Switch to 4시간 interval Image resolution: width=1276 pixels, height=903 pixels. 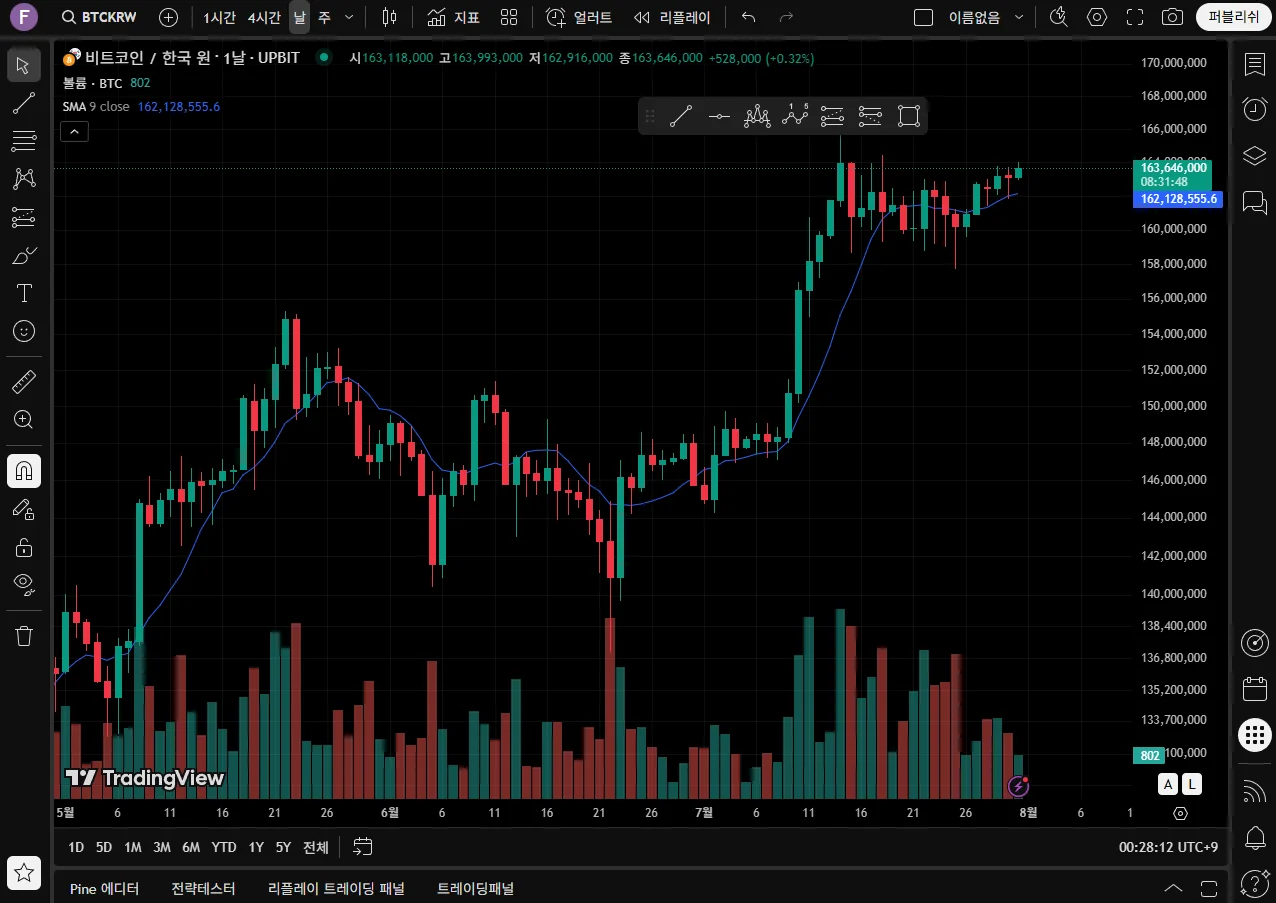(x=265, y=17)
